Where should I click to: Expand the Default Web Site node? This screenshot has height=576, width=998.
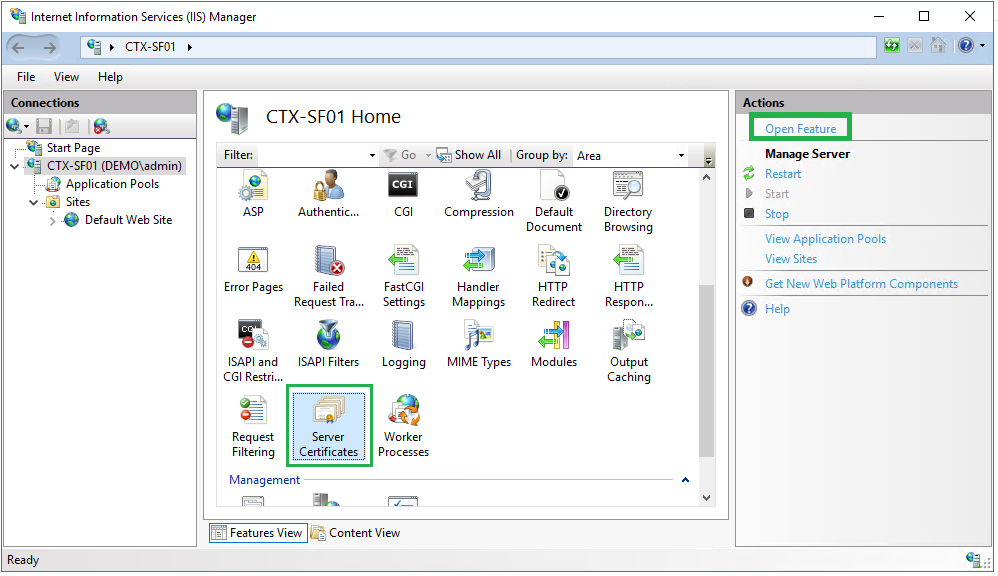[53, 221]
